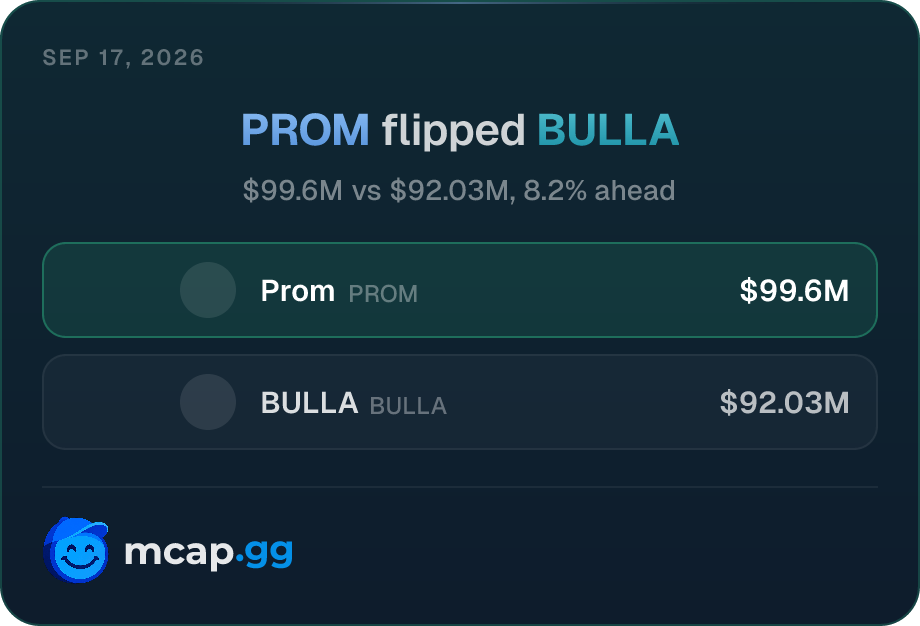920x626 pixels.
Task: Click the gray PROM ticker symbol
Action: 383,293
